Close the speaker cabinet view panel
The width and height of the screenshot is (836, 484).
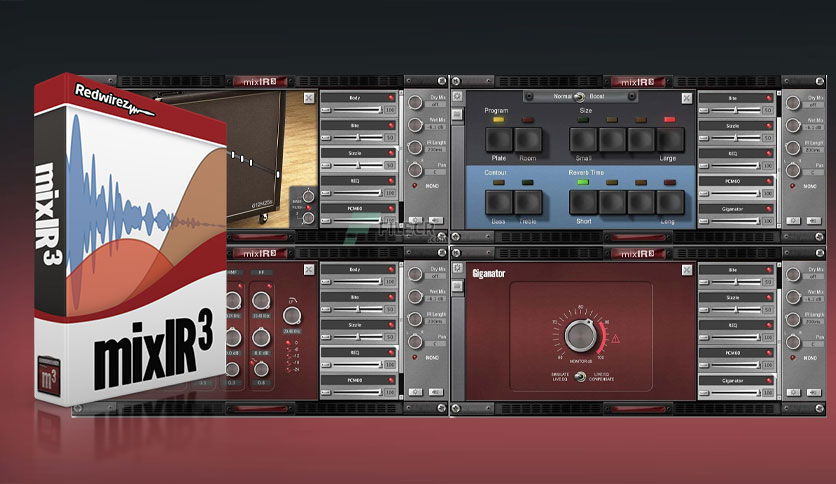click(x=309, y=98)
